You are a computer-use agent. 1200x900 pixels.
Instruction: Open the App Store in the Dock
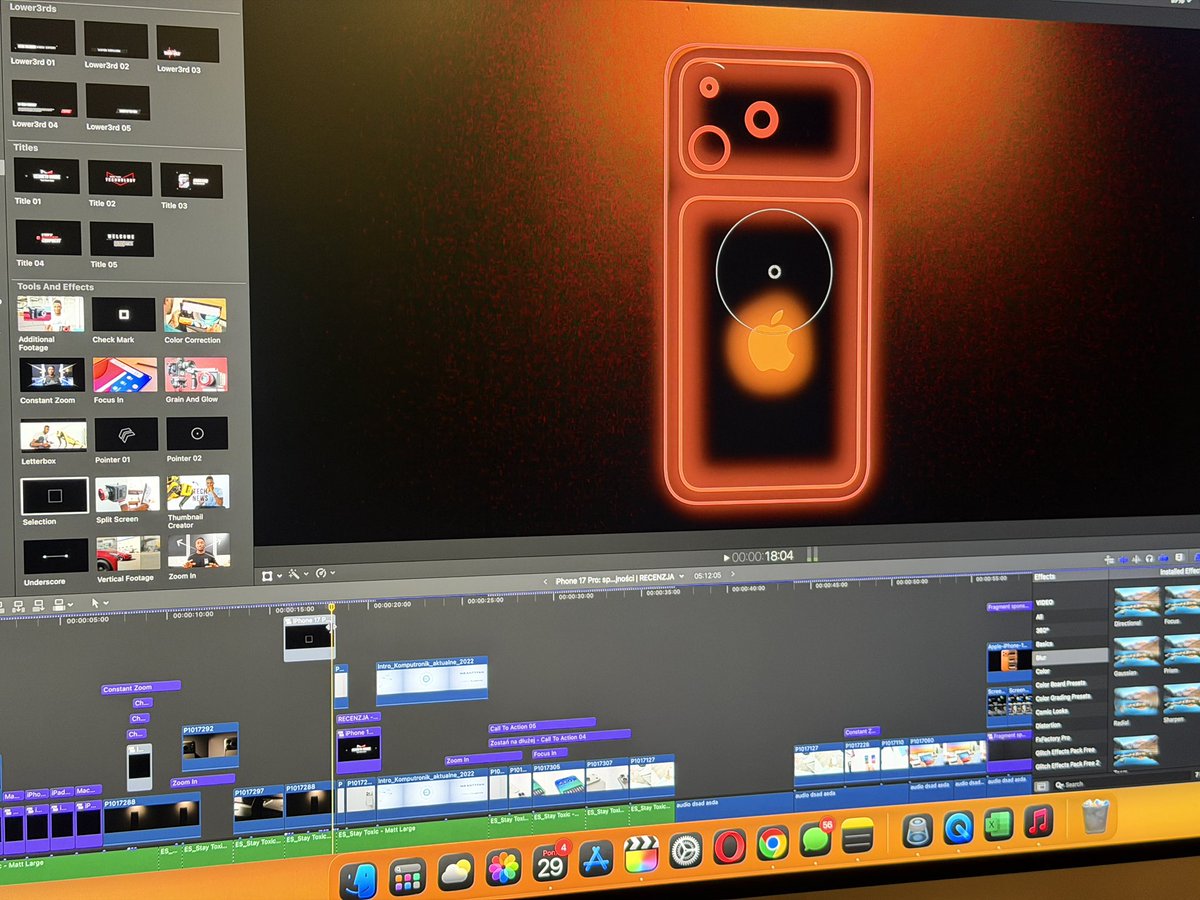596,859
